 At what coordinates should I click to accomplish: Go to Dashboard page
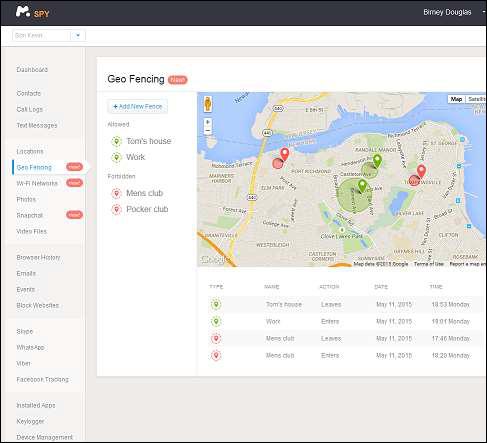pos(32,69)
